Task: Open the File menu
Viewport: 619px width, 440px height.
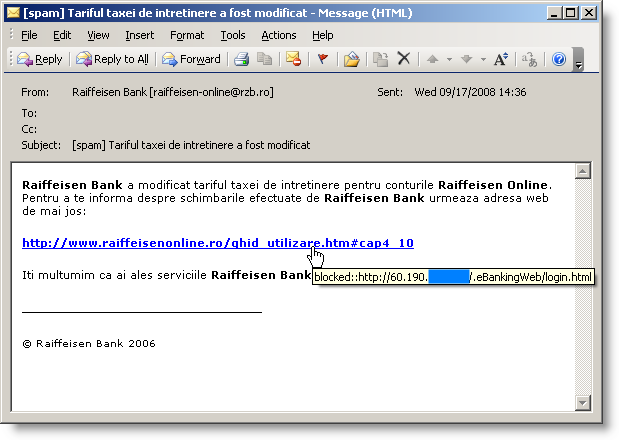Action: (29, 36)
